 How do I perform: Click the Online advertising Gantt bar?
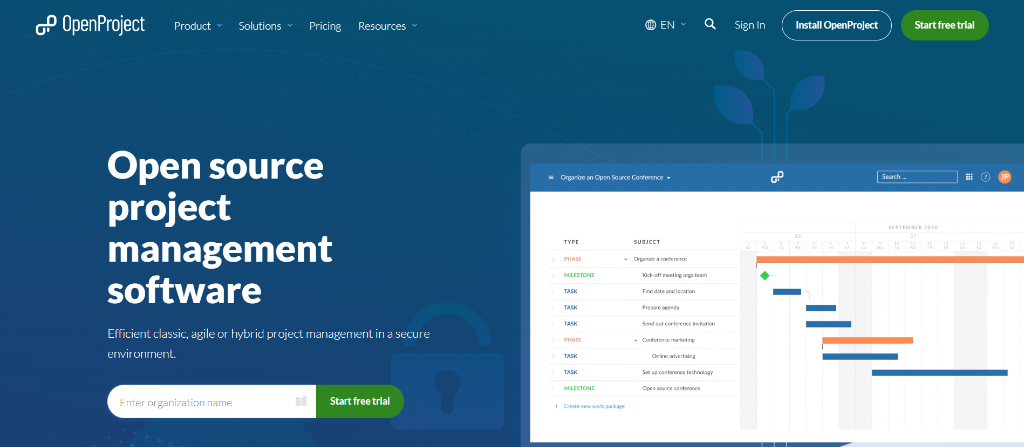pyautogui.click(x=860, y=356)
